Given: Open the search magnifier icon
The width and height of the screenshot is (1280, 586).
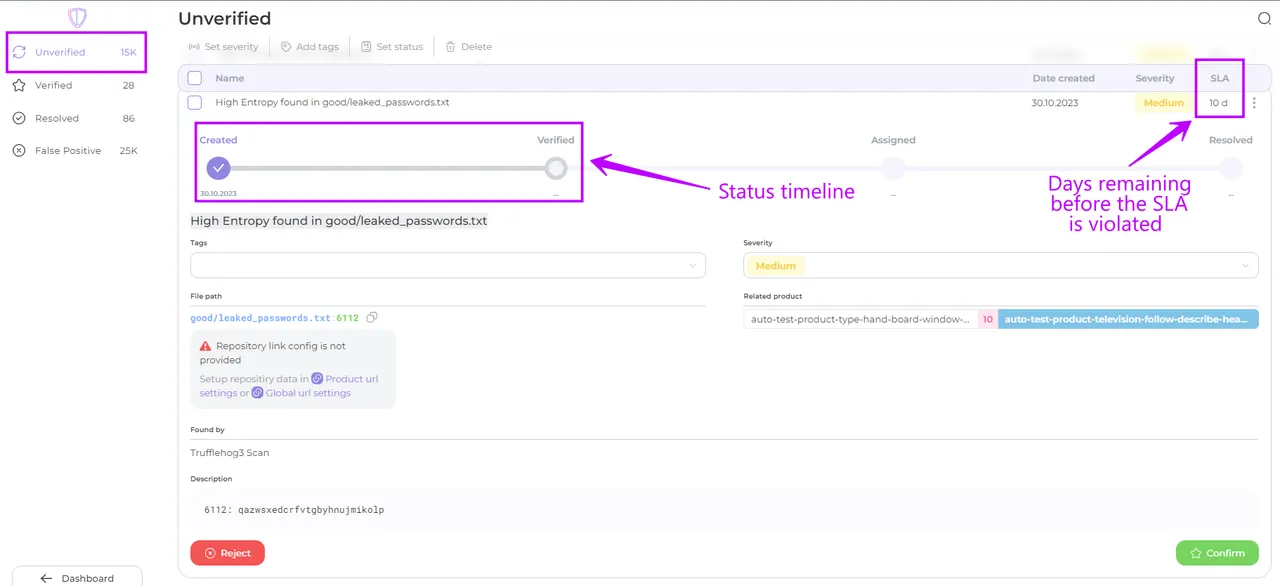Looking at the screenshot, I should click(x=1264, y=19).
